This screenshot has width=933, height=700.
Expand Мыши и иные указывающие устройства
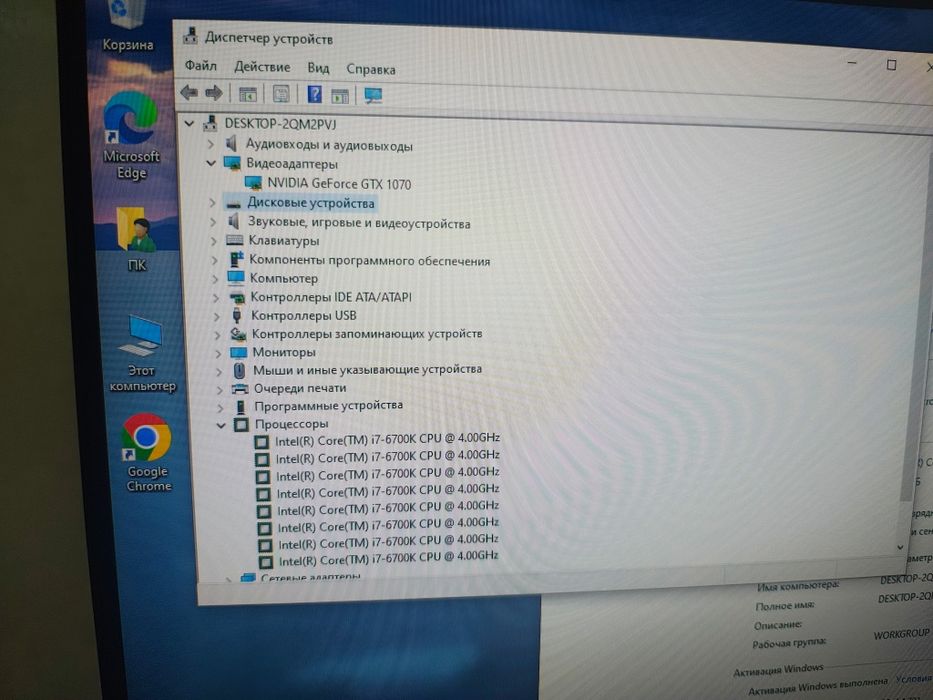[x=219, y=371]
